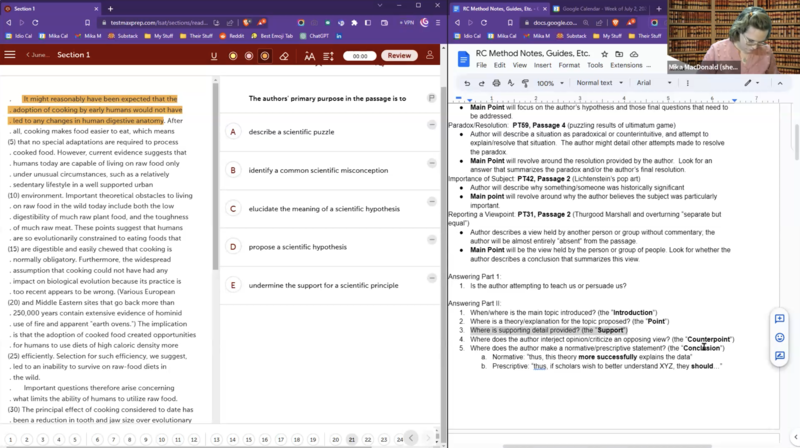Click the Review button
Image resolution: width=800 pixels, height=448 pixels.
click(400, 56)
